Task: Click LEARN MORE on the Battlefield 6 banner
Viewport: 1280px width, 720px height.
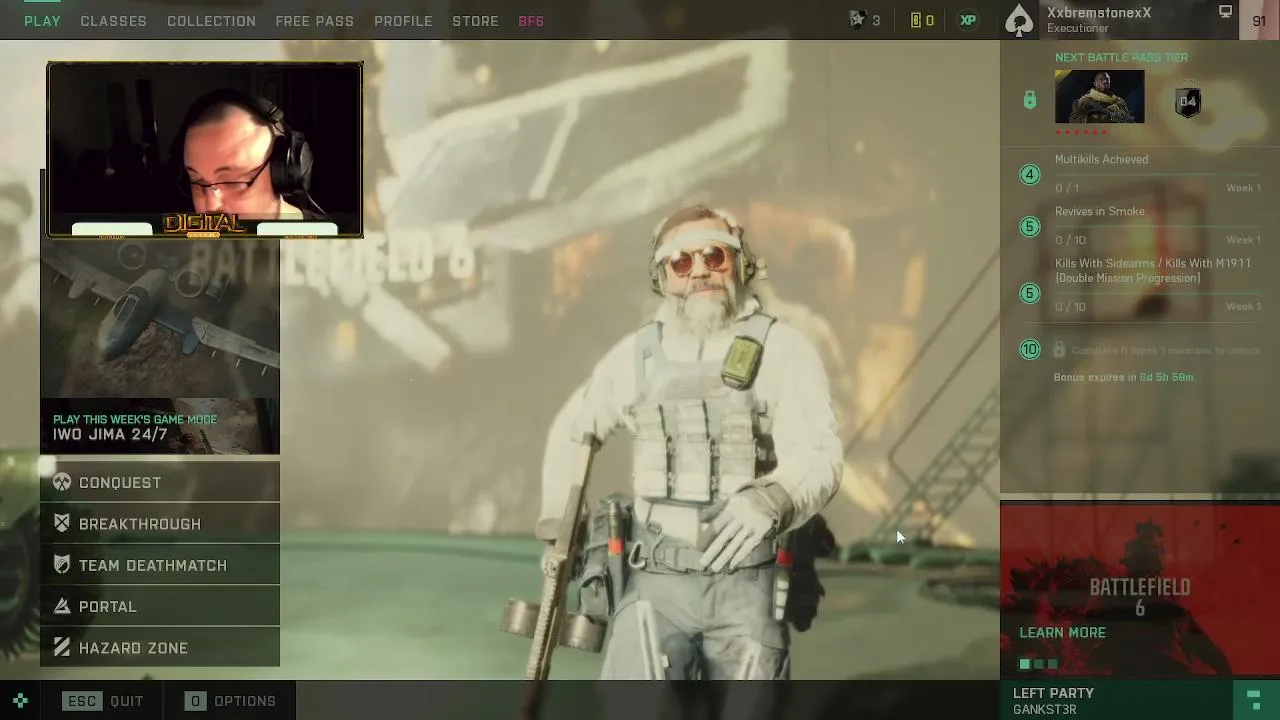Action: click(1062, 633)
